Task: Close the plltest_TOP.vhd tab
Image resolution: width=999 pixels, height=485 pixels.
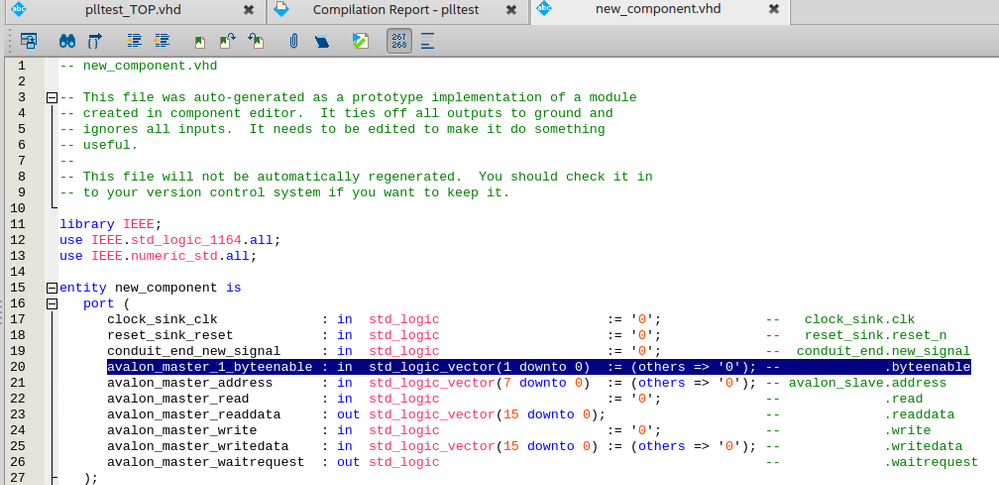Action: click(x=248, y=10)
